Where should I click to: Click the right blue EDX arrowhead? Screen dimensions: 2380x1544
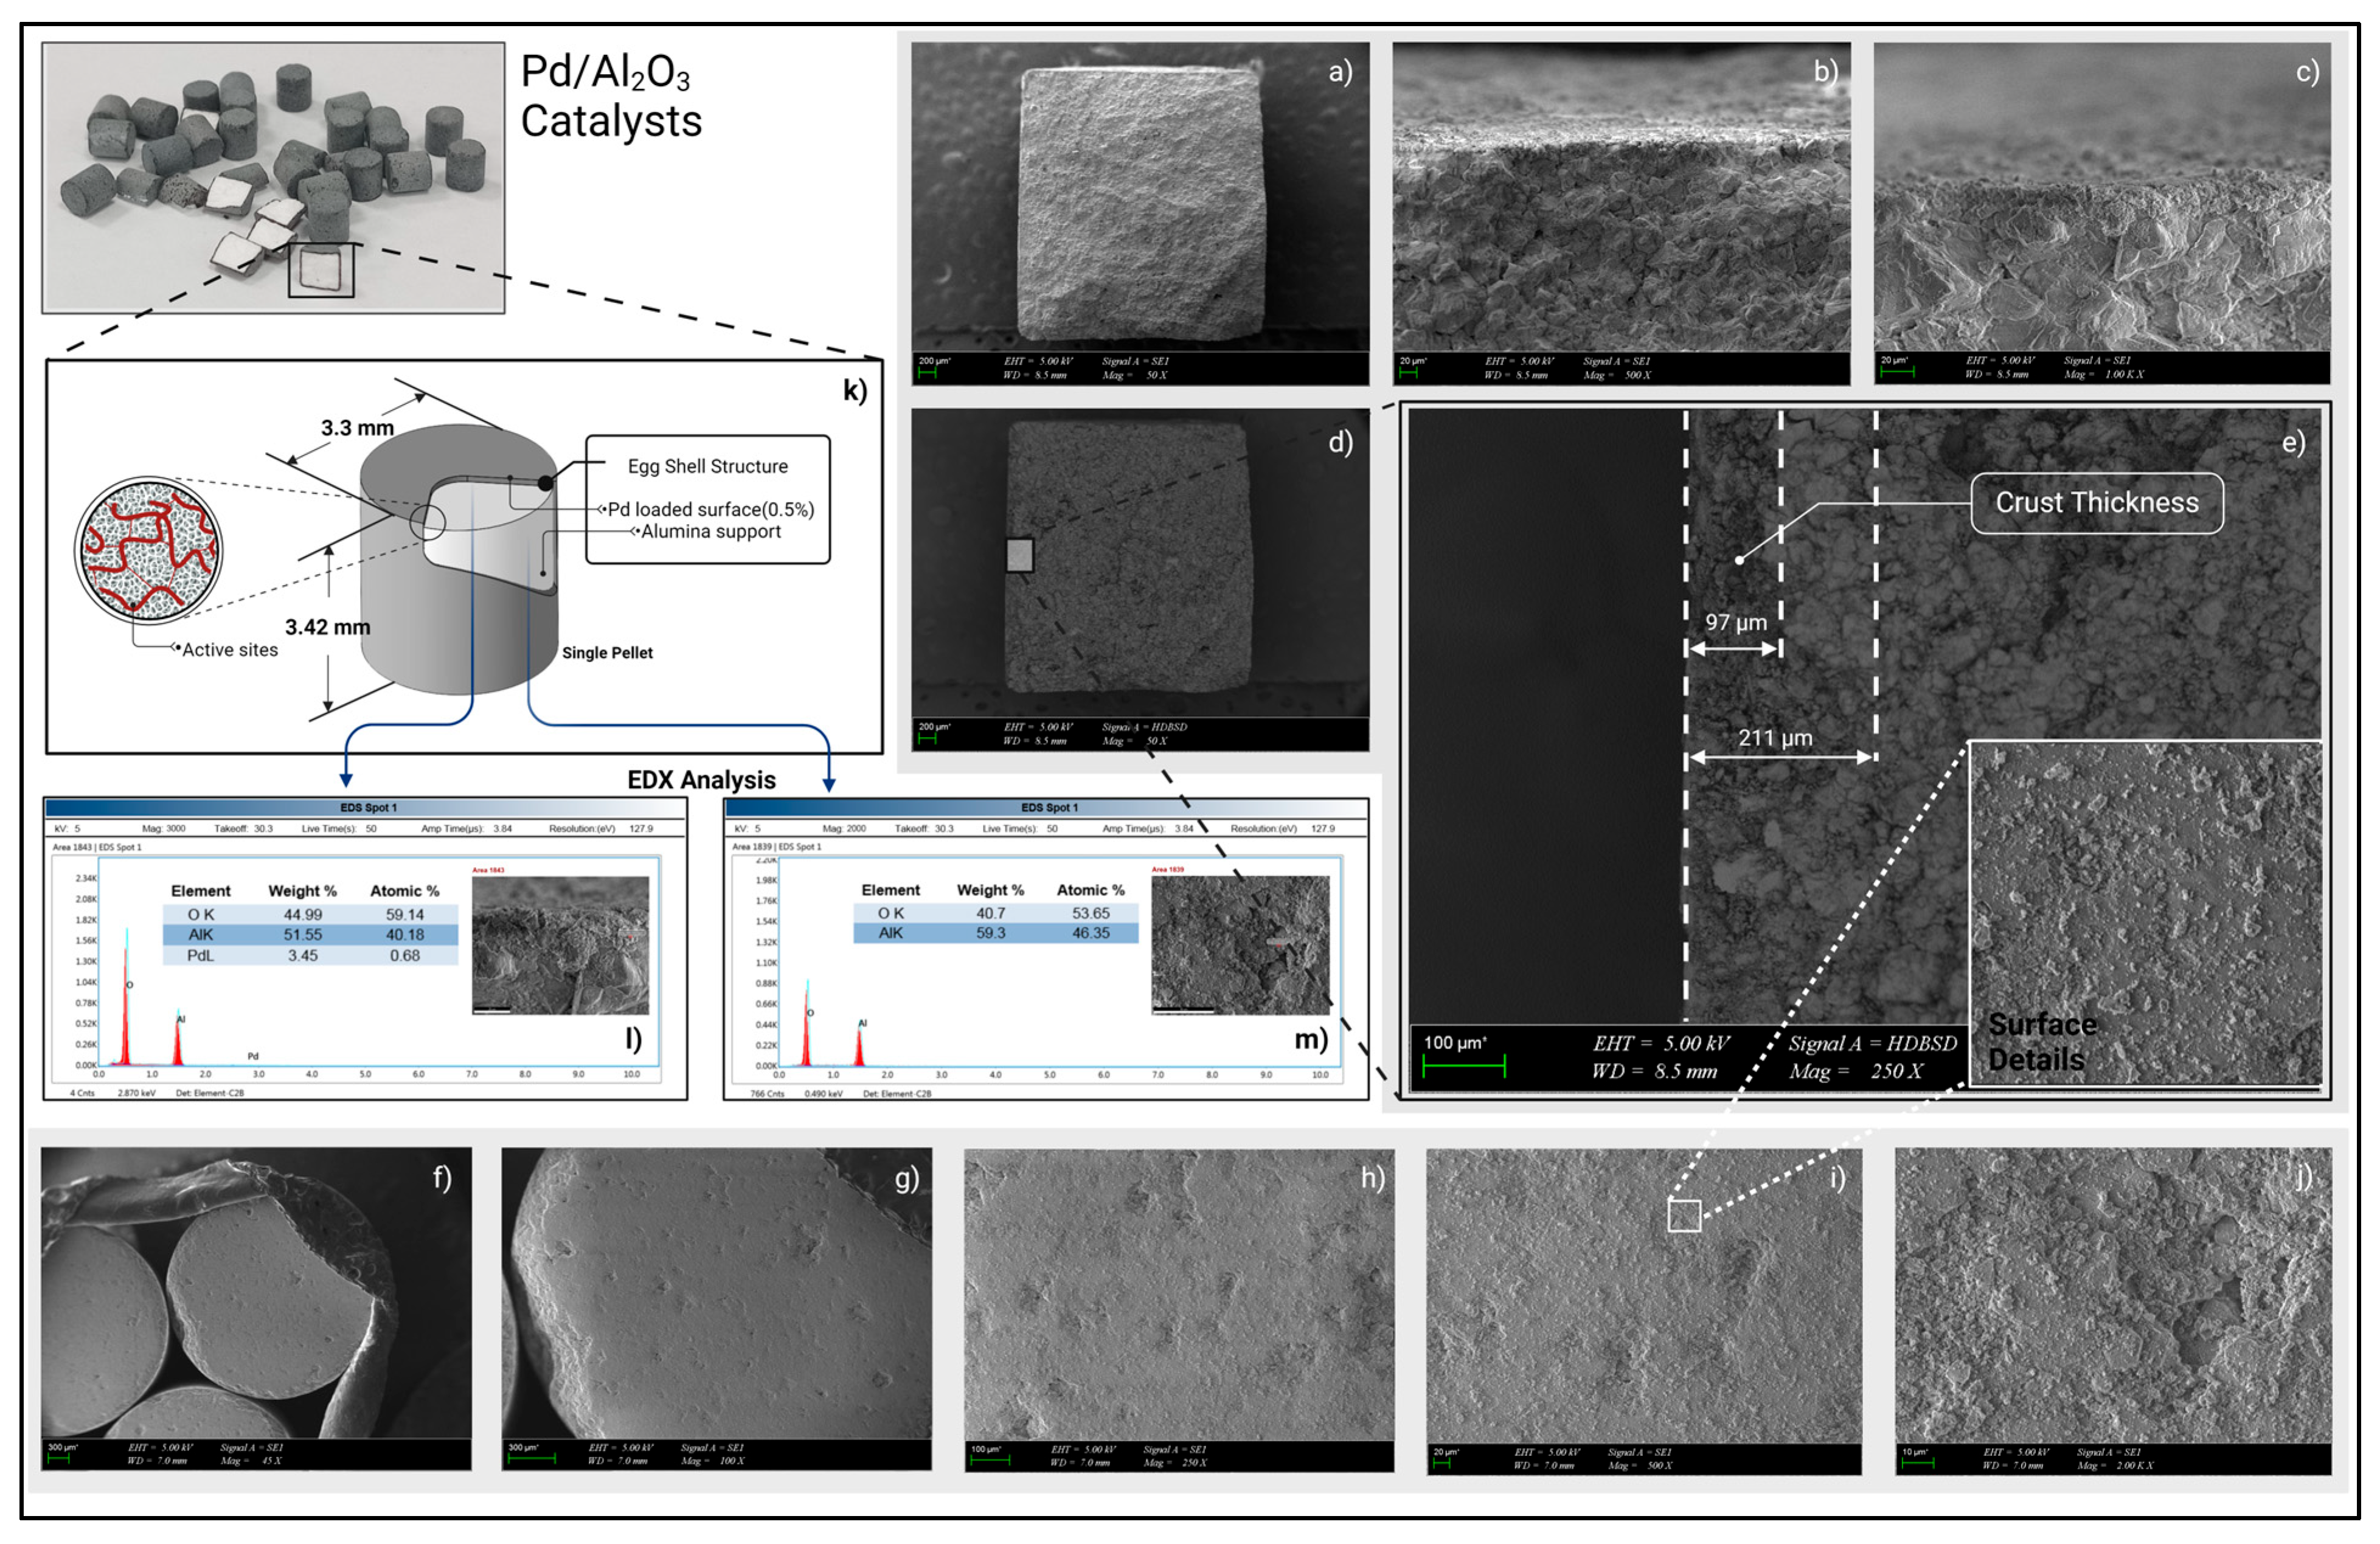(829, 785)
